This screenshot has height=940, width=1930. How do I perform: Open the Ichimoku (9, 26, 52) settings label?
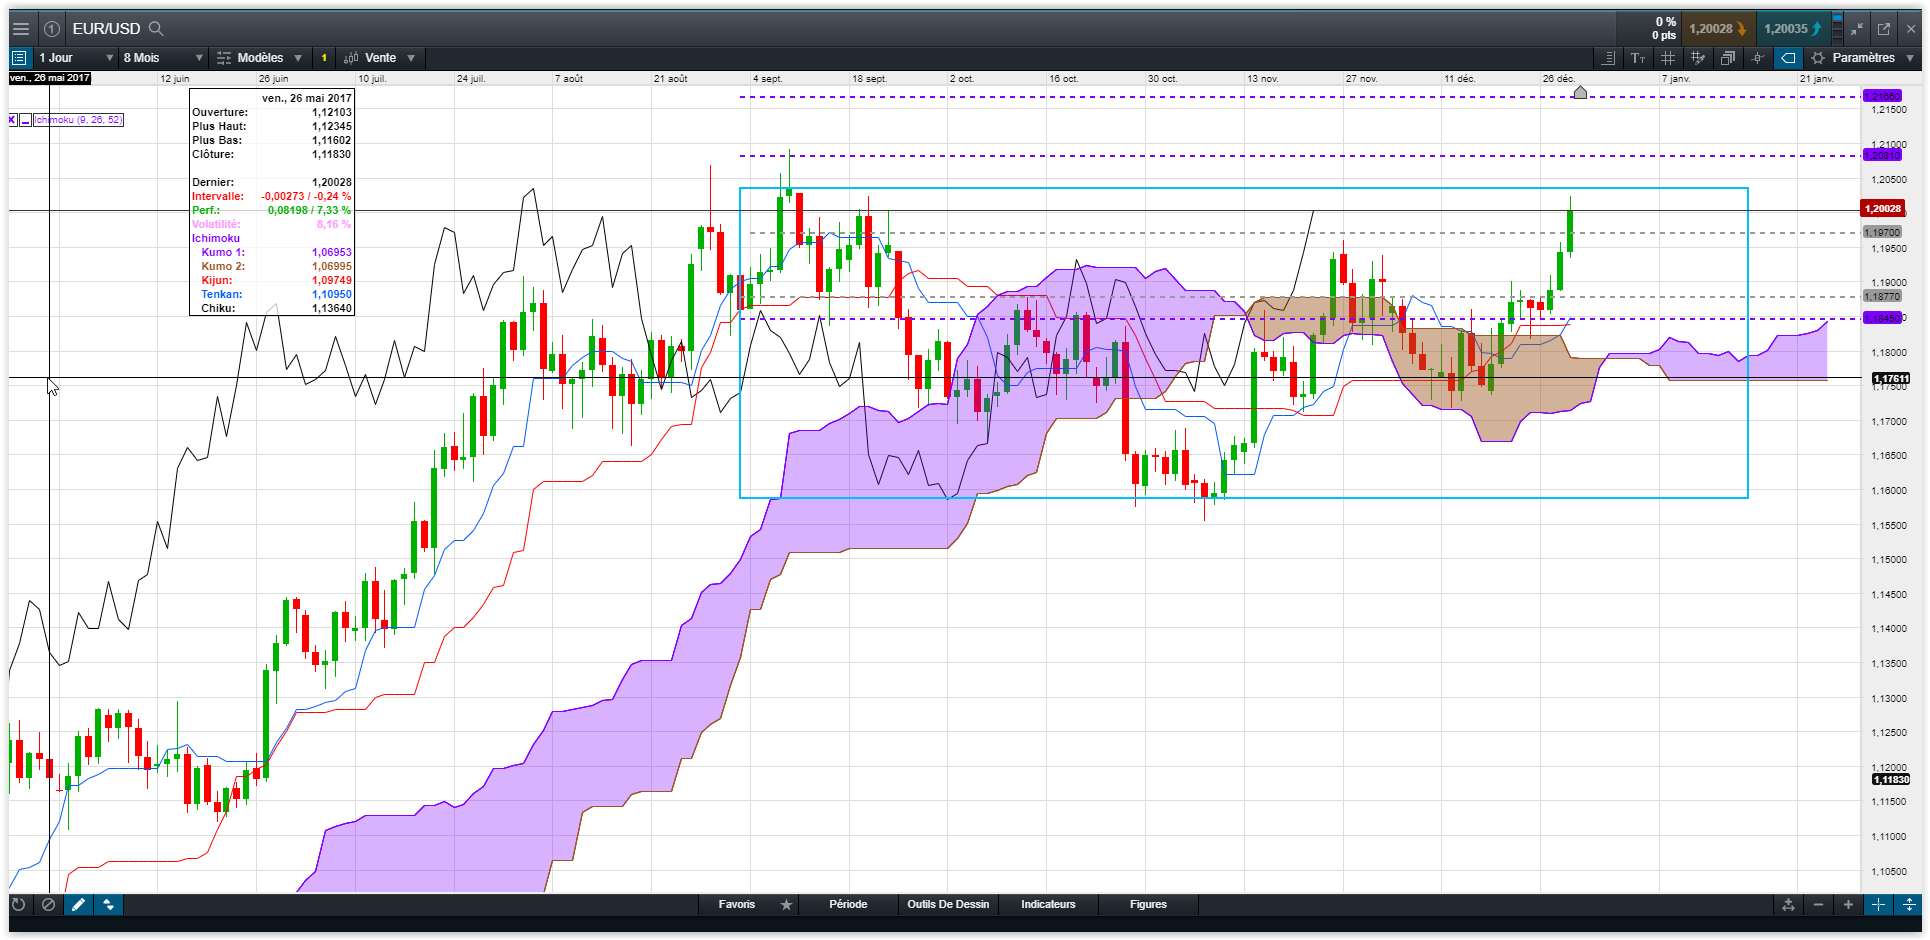(x=79, y=120)
